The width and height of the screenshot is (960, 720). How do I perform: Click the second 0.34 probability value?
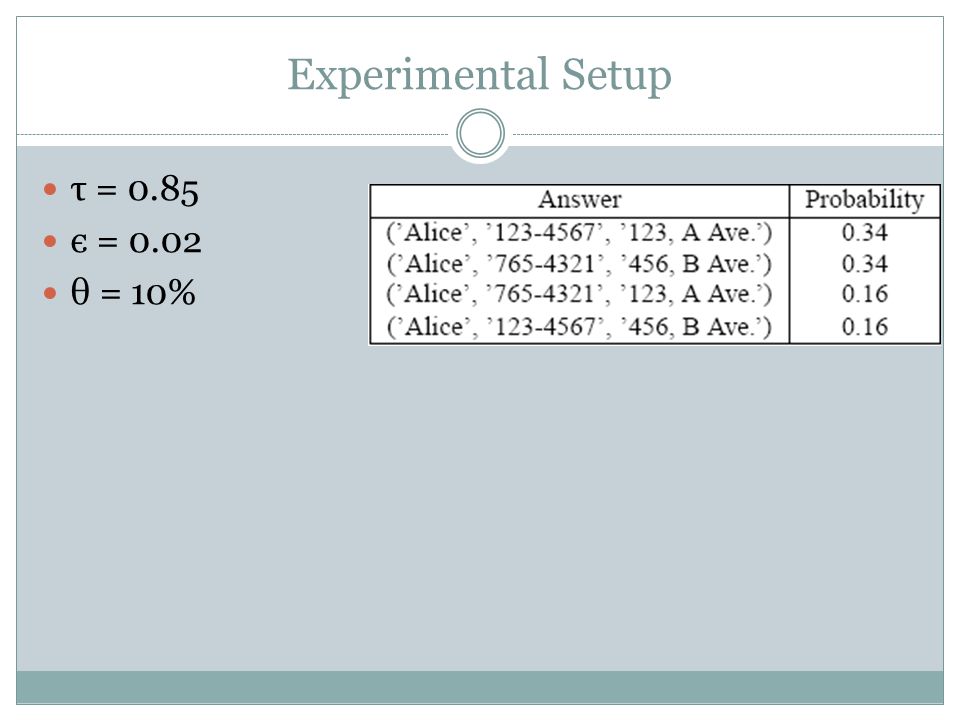tap(864, 264)
